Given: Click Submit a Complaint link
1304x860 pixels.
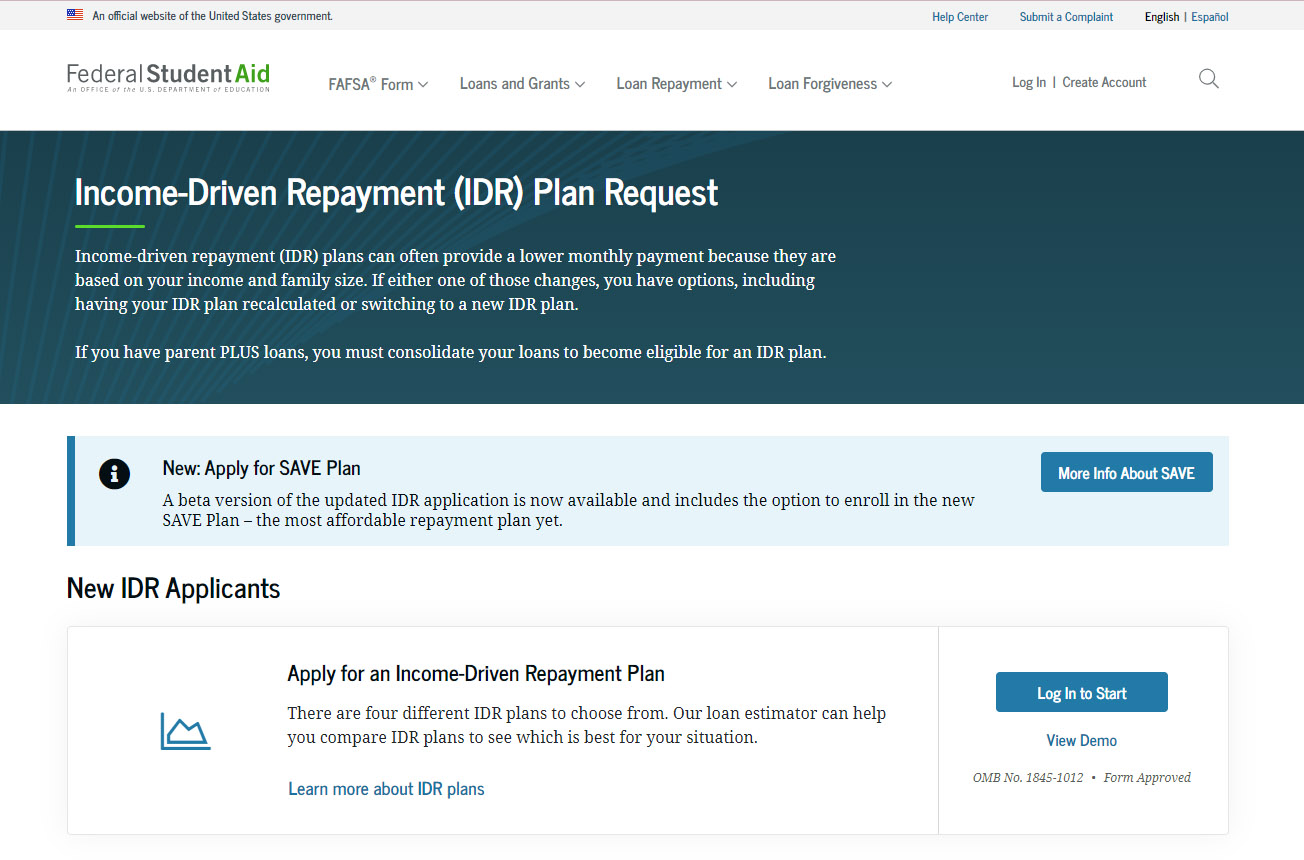Looking at the screenshot, I should [x=1066, y=17].
